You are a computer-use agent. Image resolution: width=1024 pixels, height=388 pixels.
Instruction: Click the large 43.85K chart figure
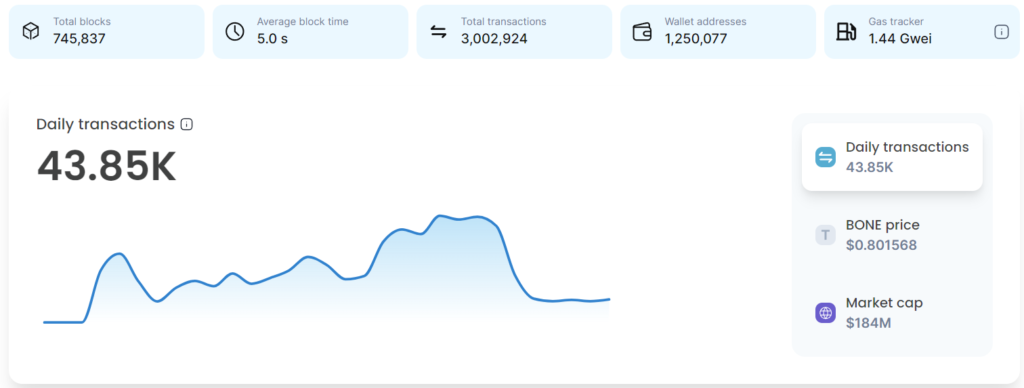tap(106, 167)
